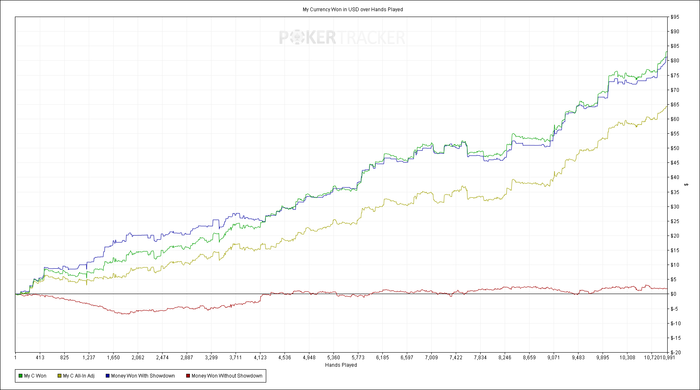This screenshot has height=390, width=700.
Task: Click the '6,597' x-axis tick label
Action: pos(407,357)
